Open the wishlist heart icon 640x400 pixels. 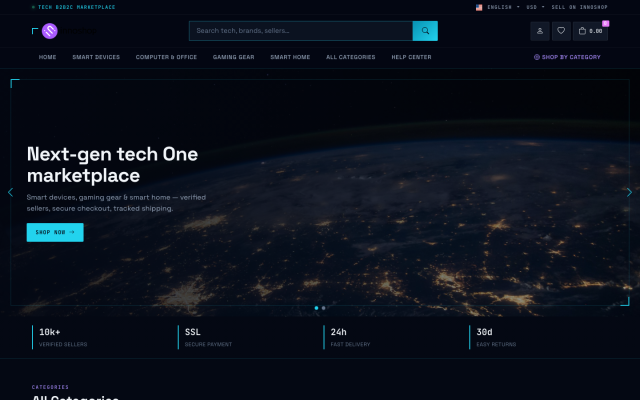[561, 31]
